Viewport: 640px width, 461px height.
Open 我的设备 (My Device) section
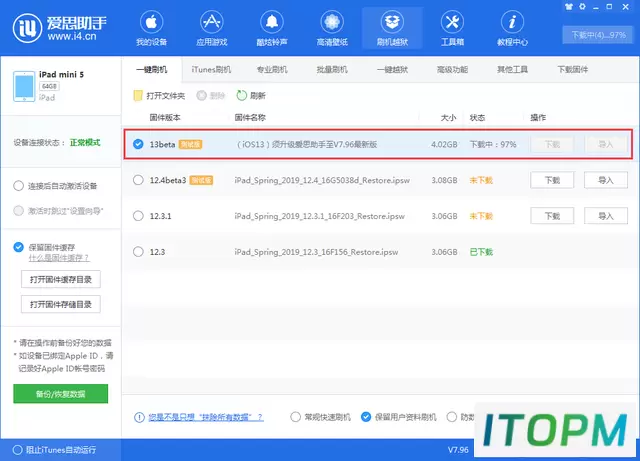click(151, 29)
